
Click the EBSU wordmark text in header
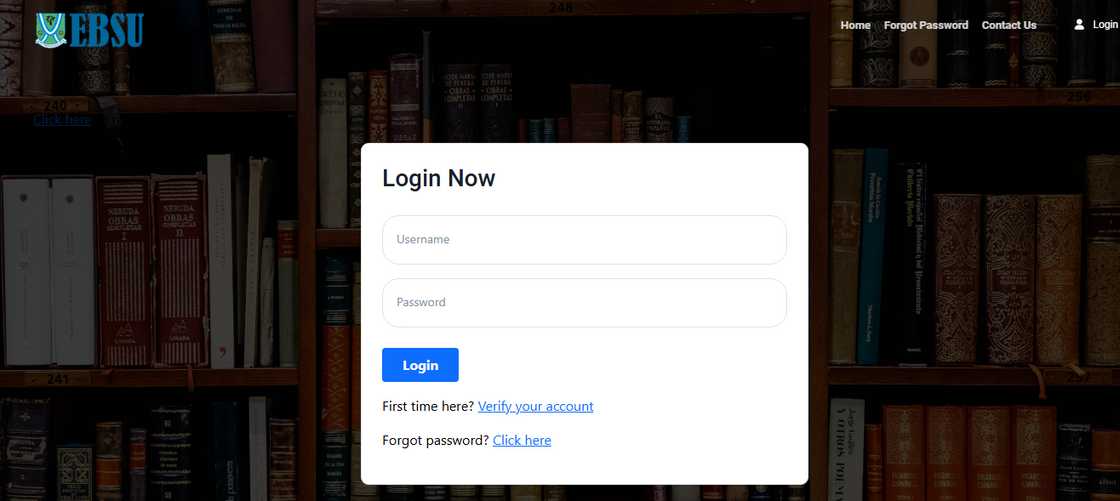tap(106, 30)
